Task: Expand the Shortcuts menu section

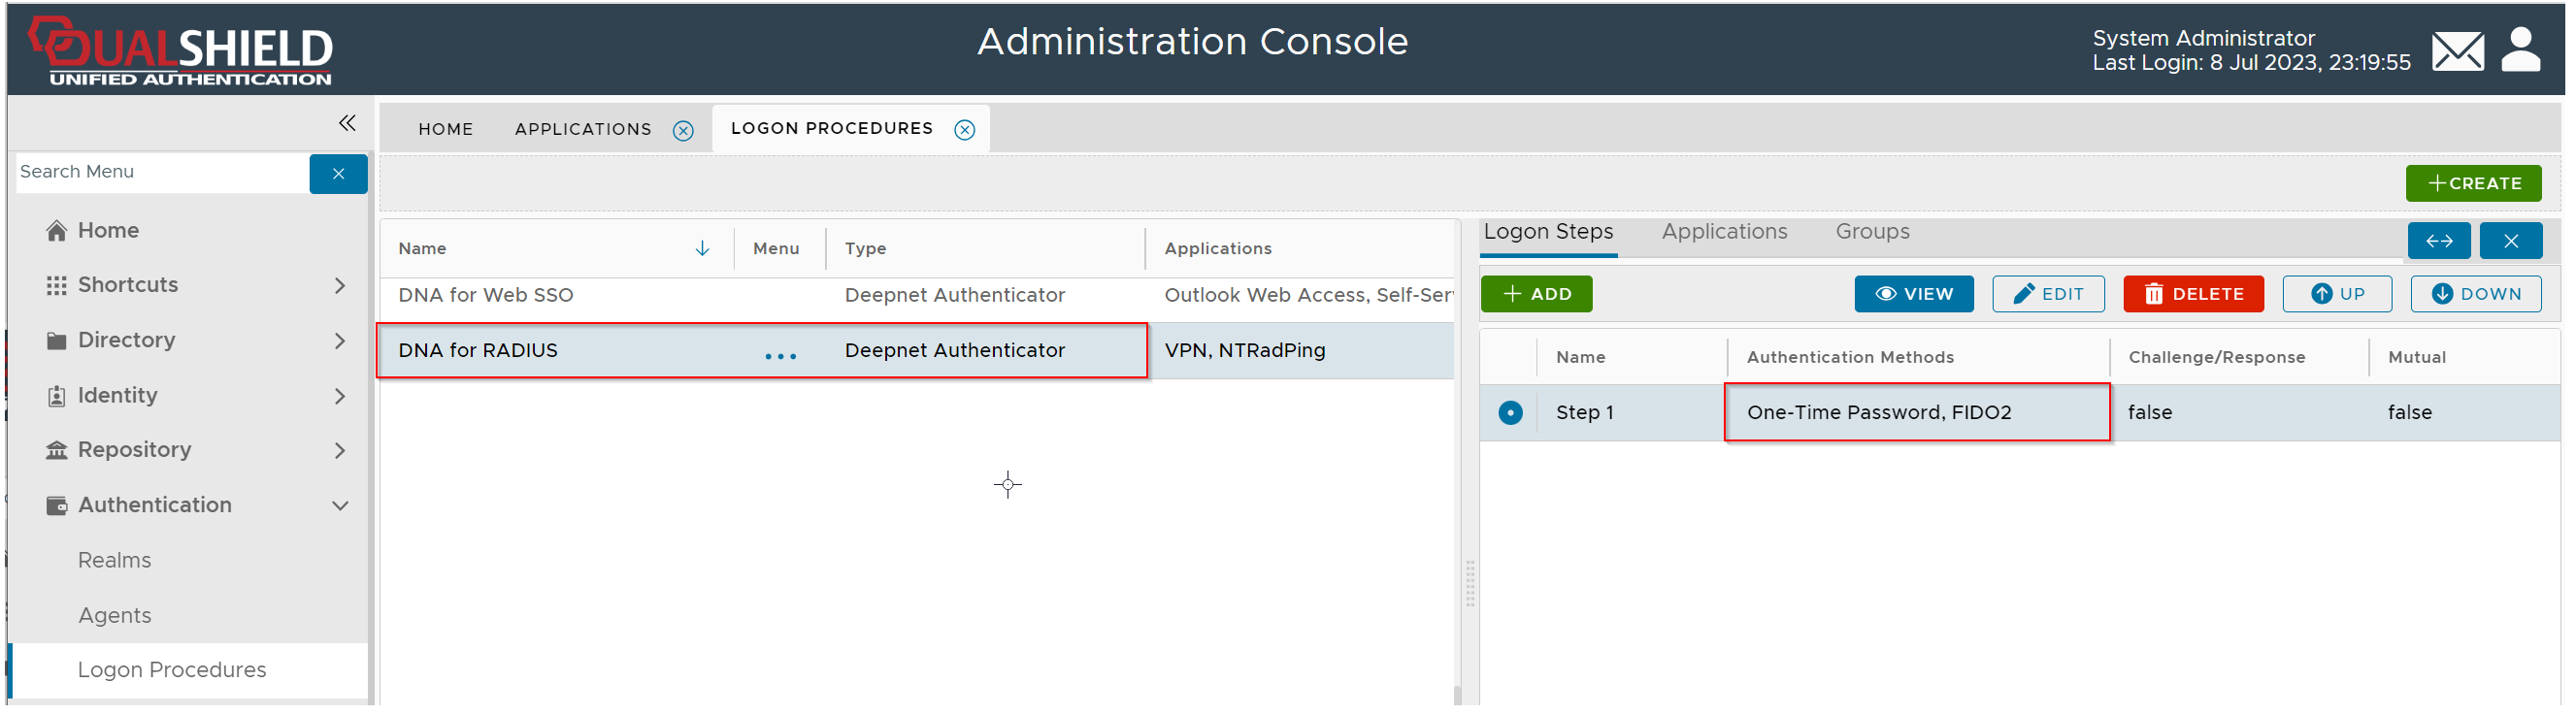Action: 340,286
